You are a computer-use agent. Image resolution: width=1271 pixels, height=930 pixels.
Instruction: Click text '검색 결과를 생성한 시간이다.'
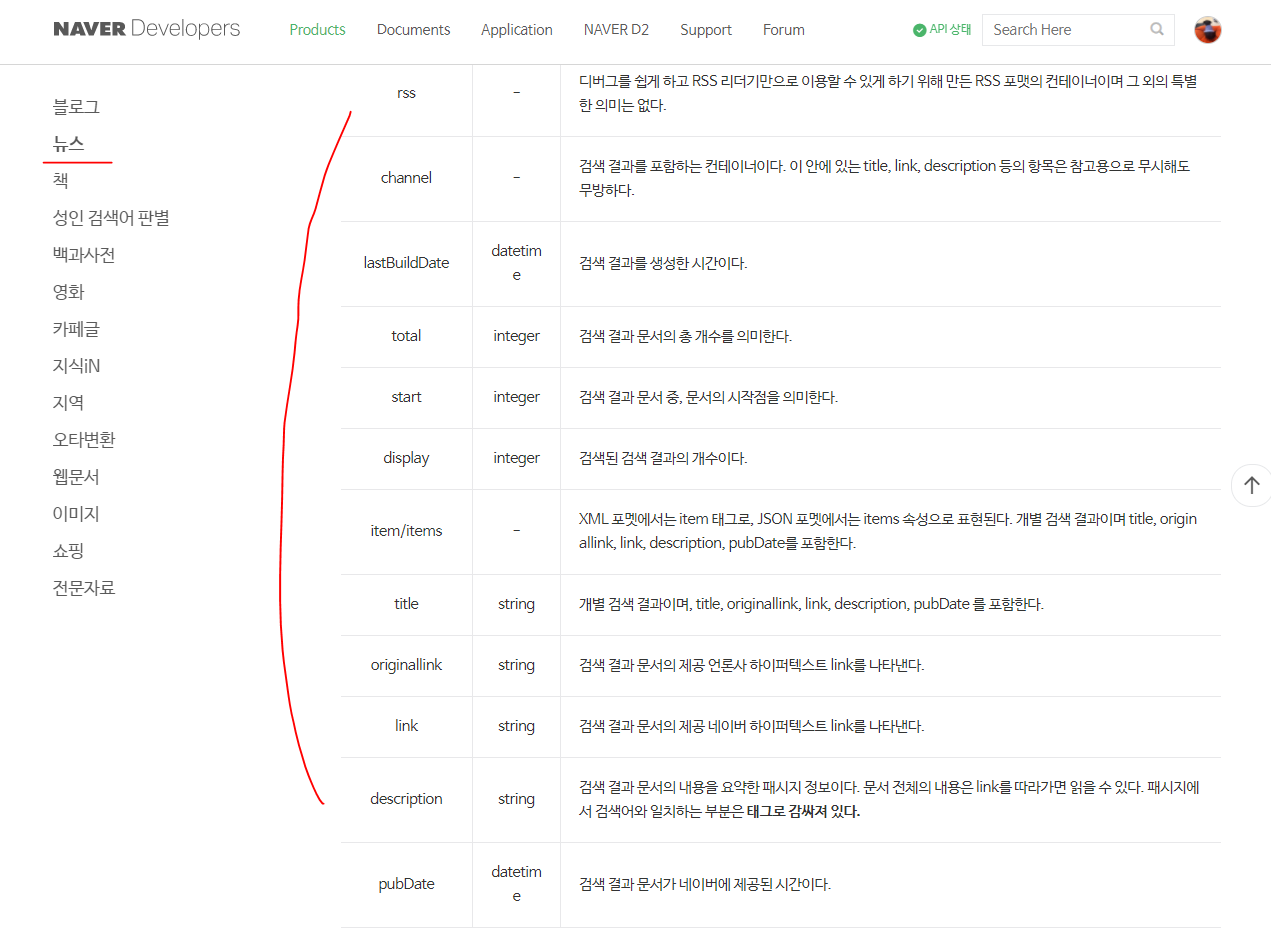tap(663, 263)
